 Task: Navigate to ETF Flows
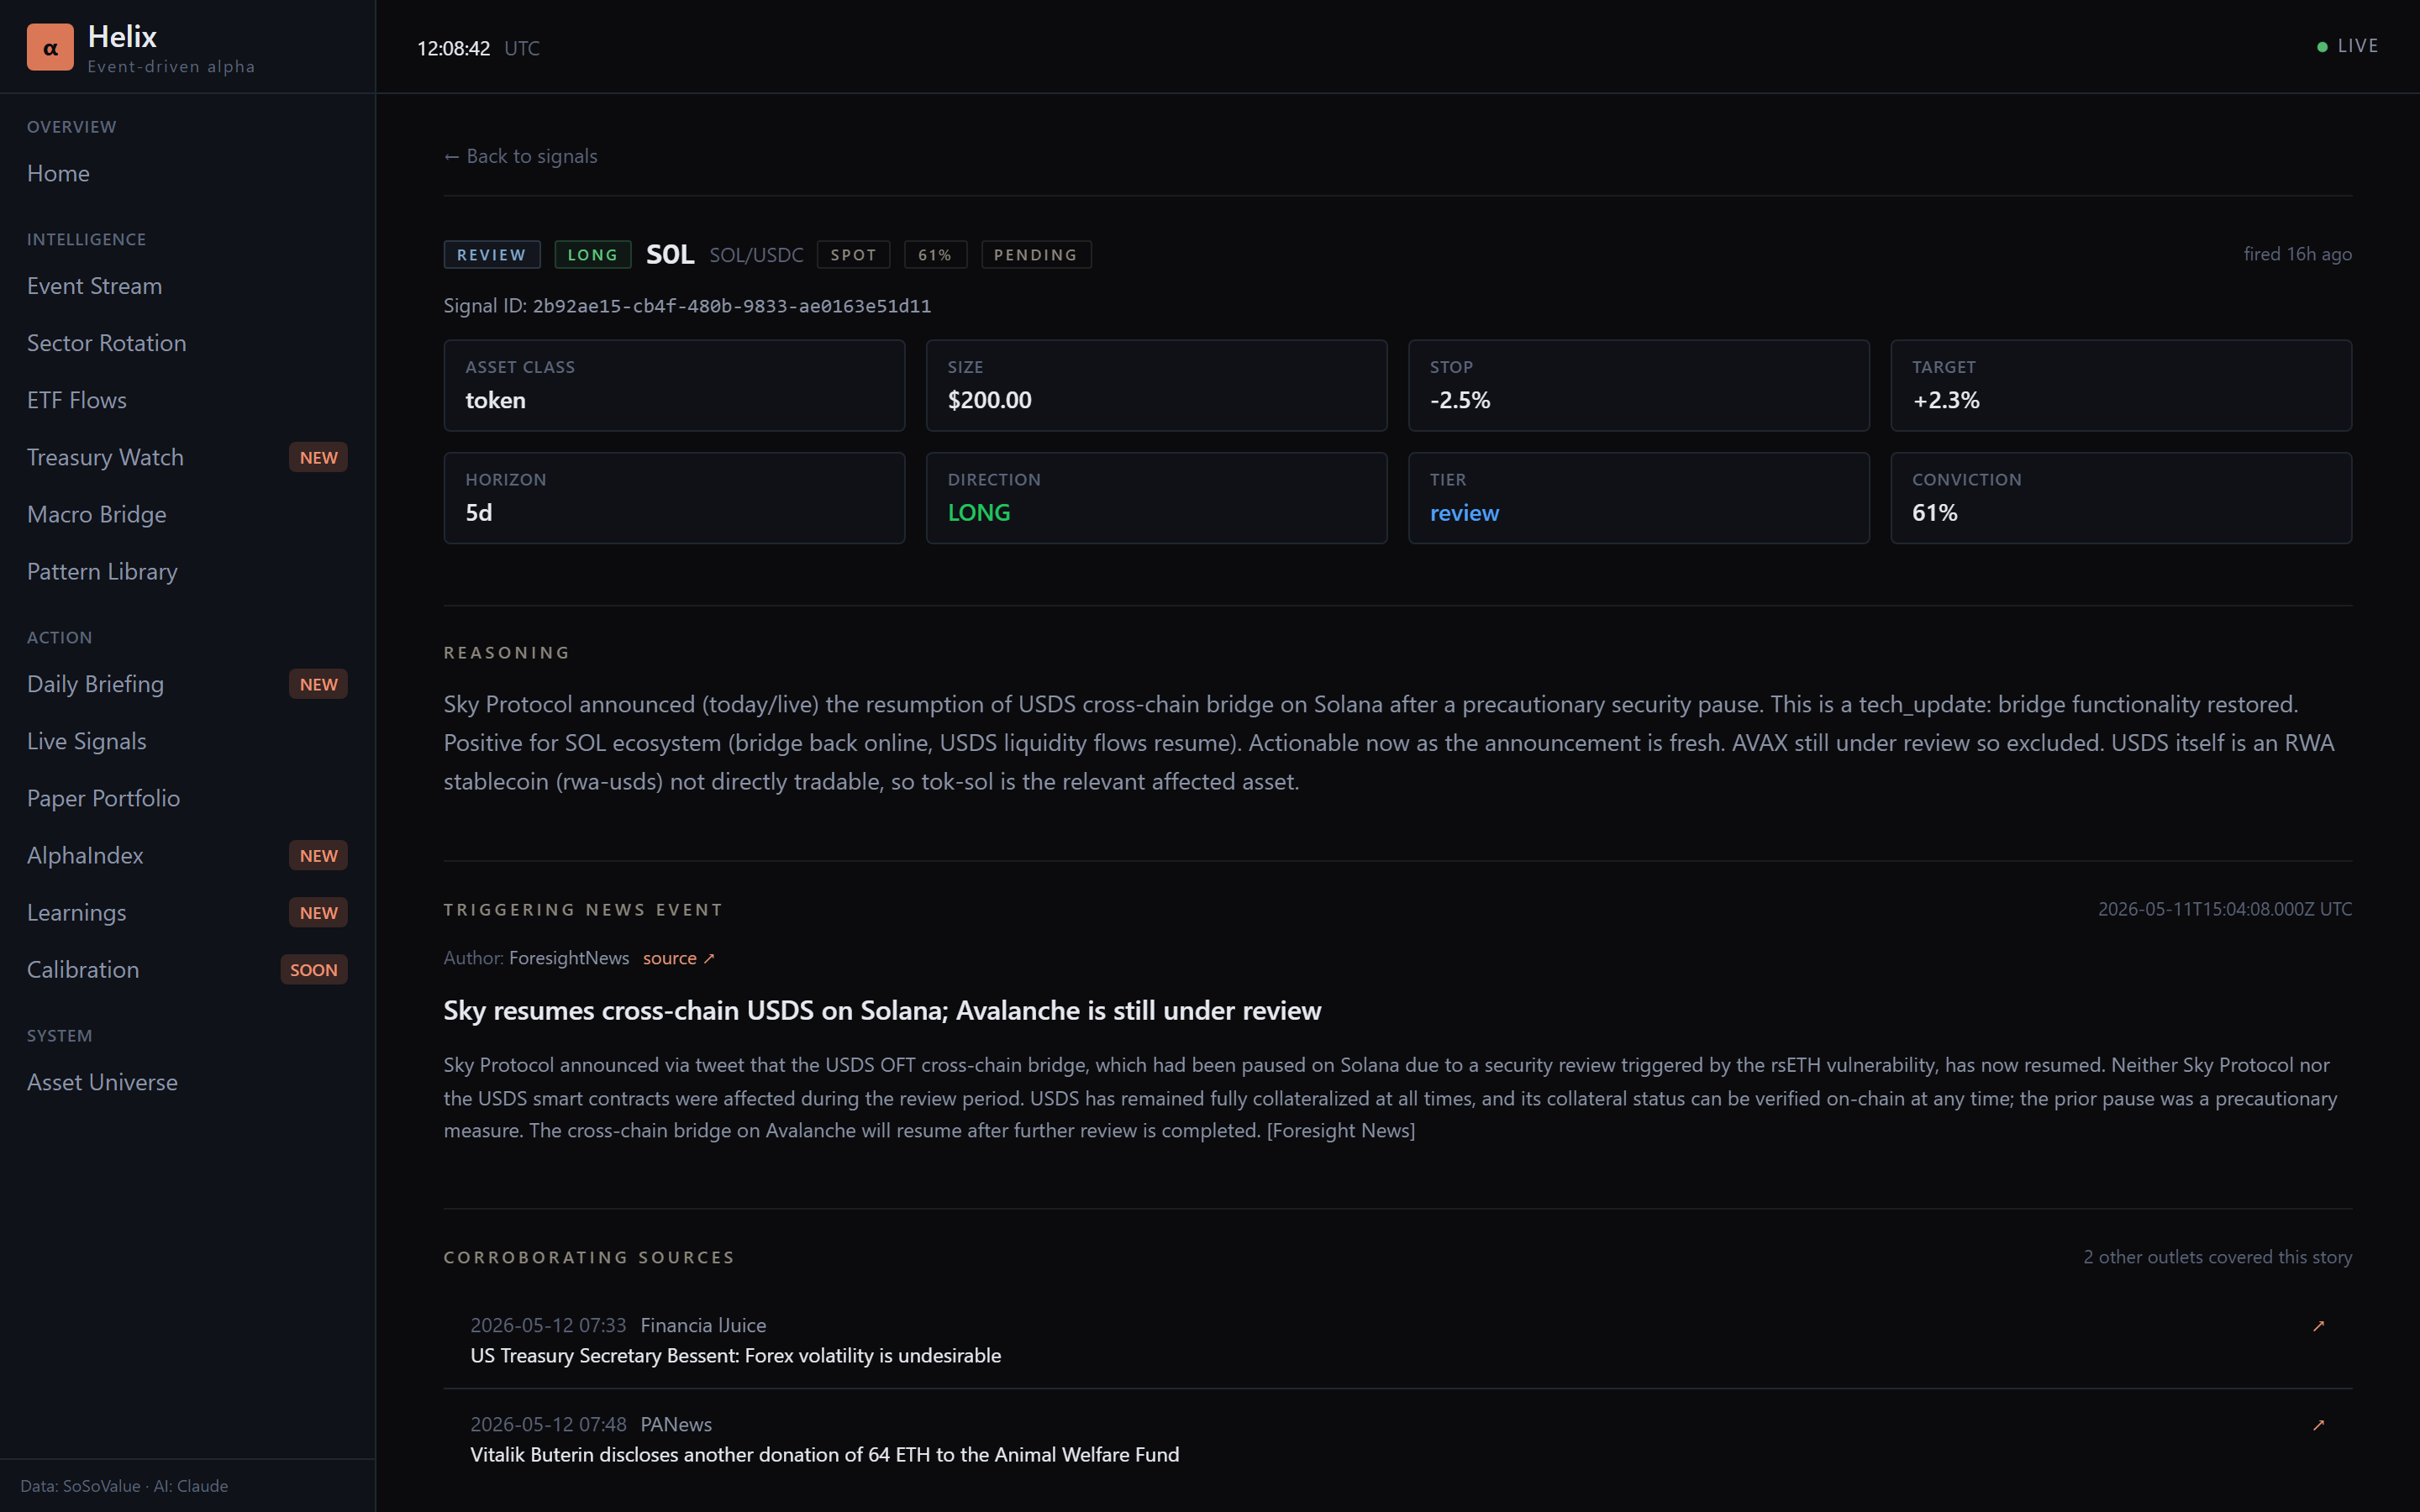pyautogui.click(x=77, y=400)
